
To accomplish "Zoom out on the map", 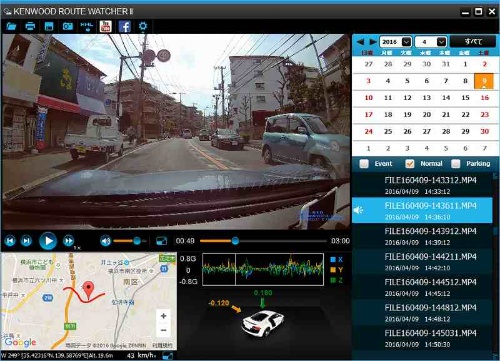I will (163, 330).
